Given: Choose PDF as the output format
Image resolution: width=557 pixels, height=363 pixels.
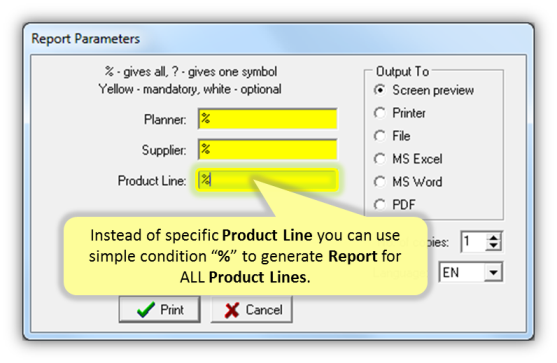Looking at the screenshot, I should click(380, 205).
